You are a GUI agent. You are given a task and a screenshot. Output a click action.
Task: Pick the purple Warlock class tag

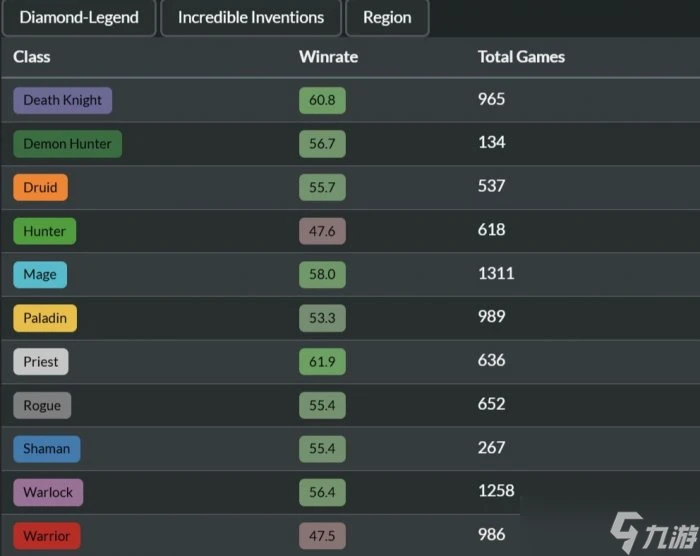(x=48, y=492)
